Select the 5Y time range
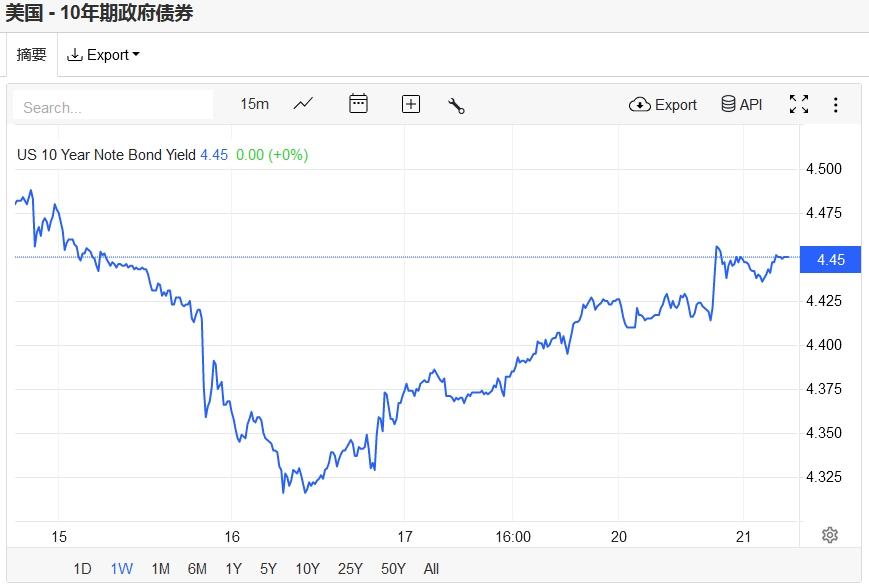Viewport: 869px width, 587px height. point(268,569)
